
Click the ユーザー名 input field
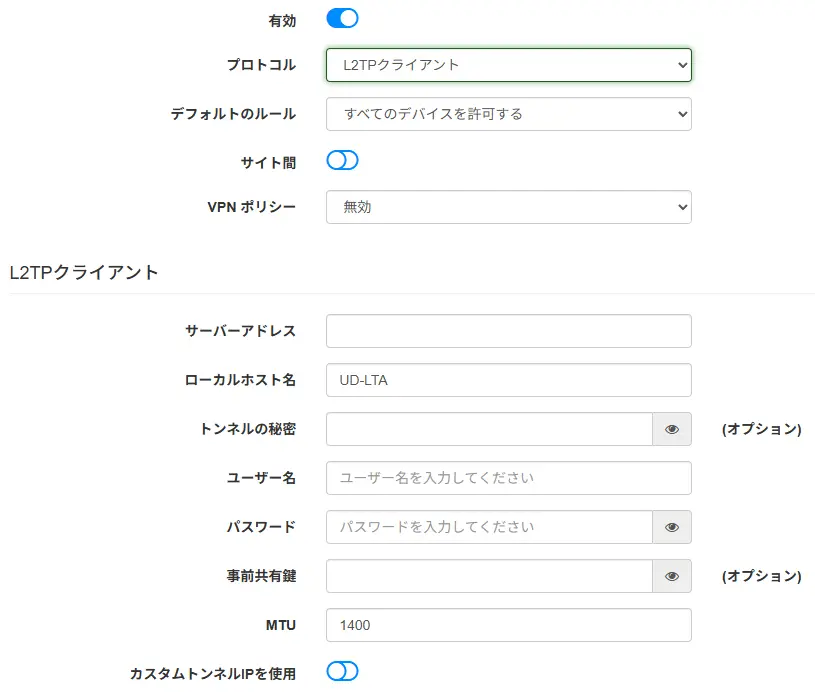tap(508, 478)
